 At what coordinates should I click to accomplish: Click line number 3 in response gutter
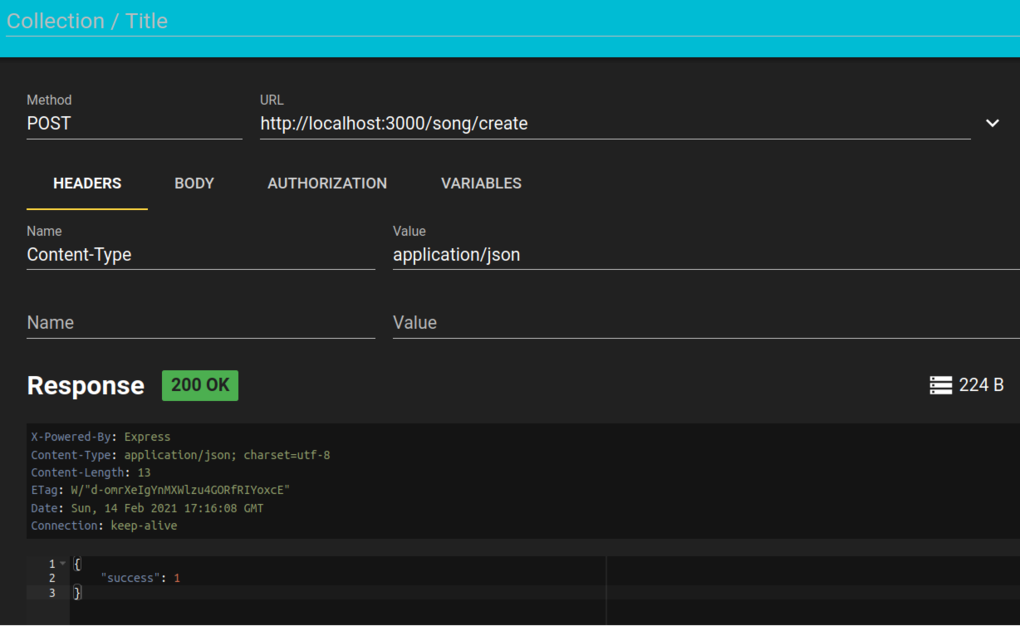[x=52, y=593]
